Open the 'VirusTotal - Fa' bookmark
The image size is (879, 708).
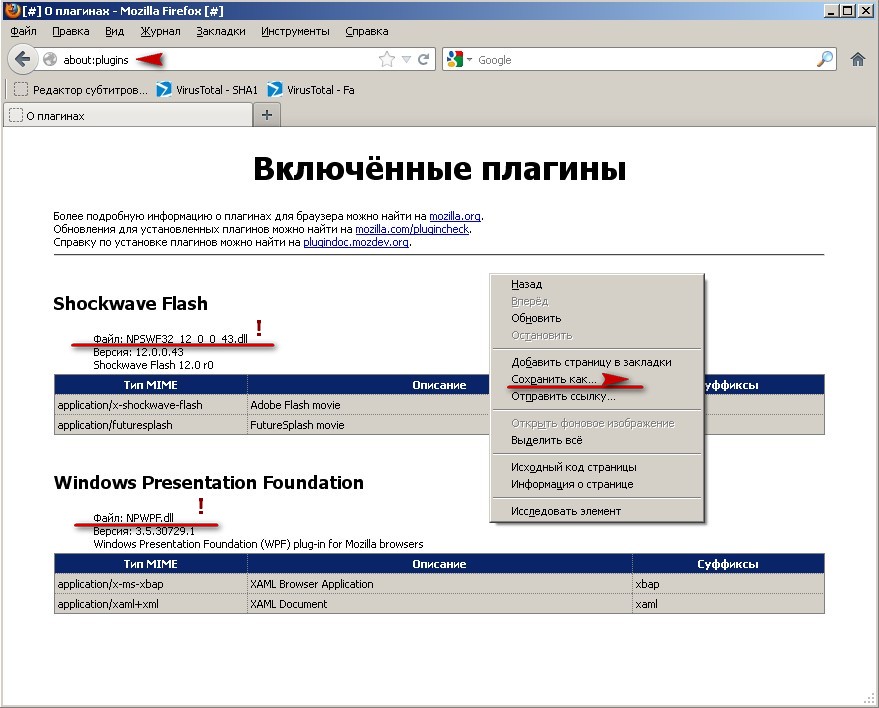[311, 90]
